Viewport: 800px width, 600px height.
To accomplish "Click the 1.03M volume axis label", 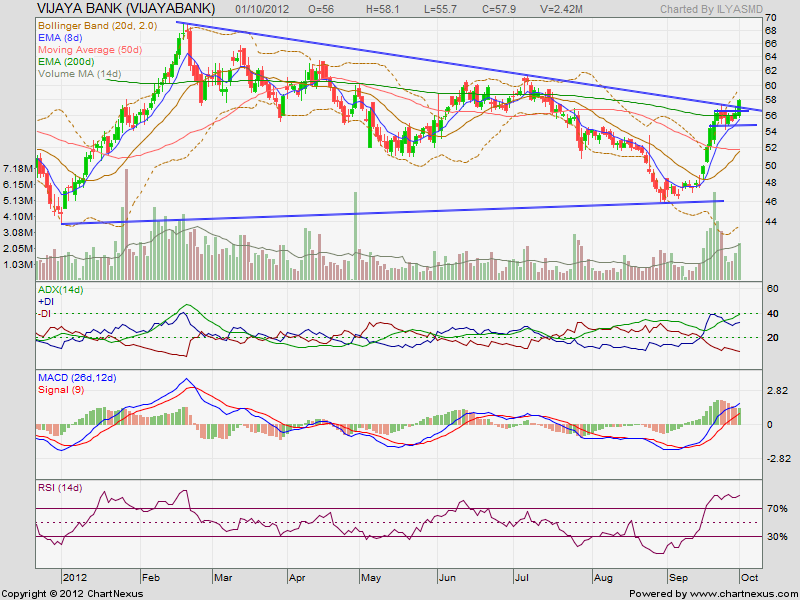I will click(x=18, y=264).
